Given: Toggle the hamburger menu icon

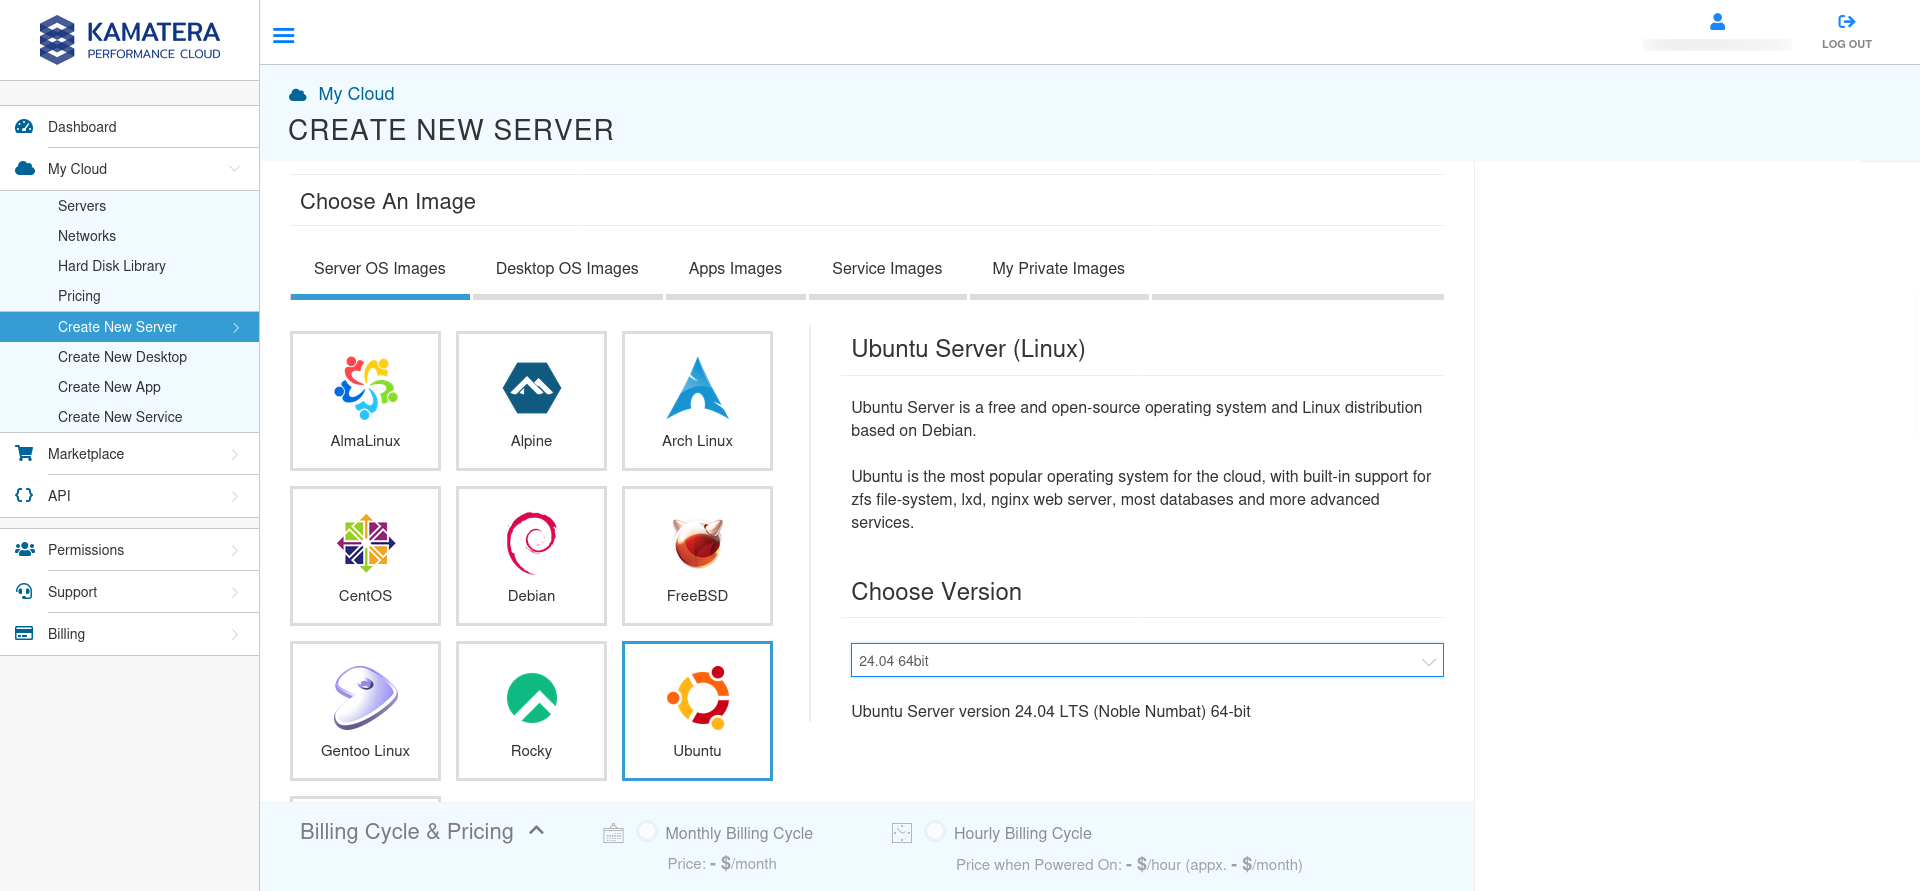Looking at the screenshot, I should click(284, 36).
